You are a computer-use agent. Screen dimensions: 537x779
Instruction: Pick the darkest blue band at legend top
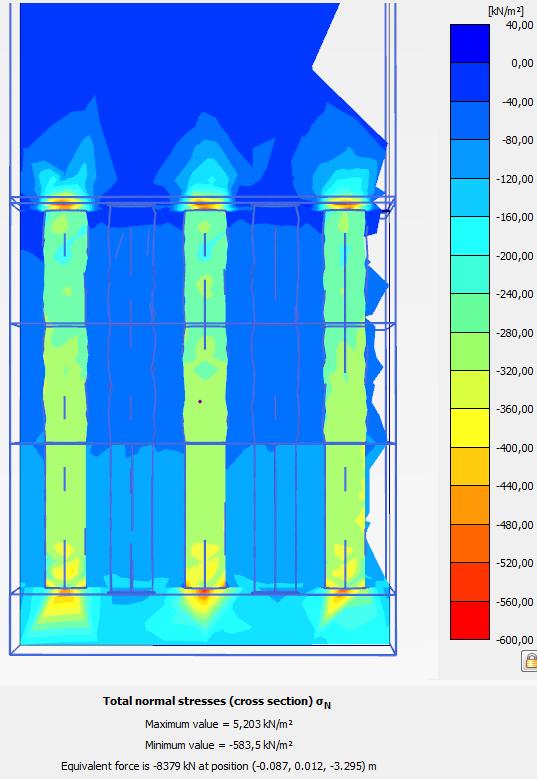point(469,44)
